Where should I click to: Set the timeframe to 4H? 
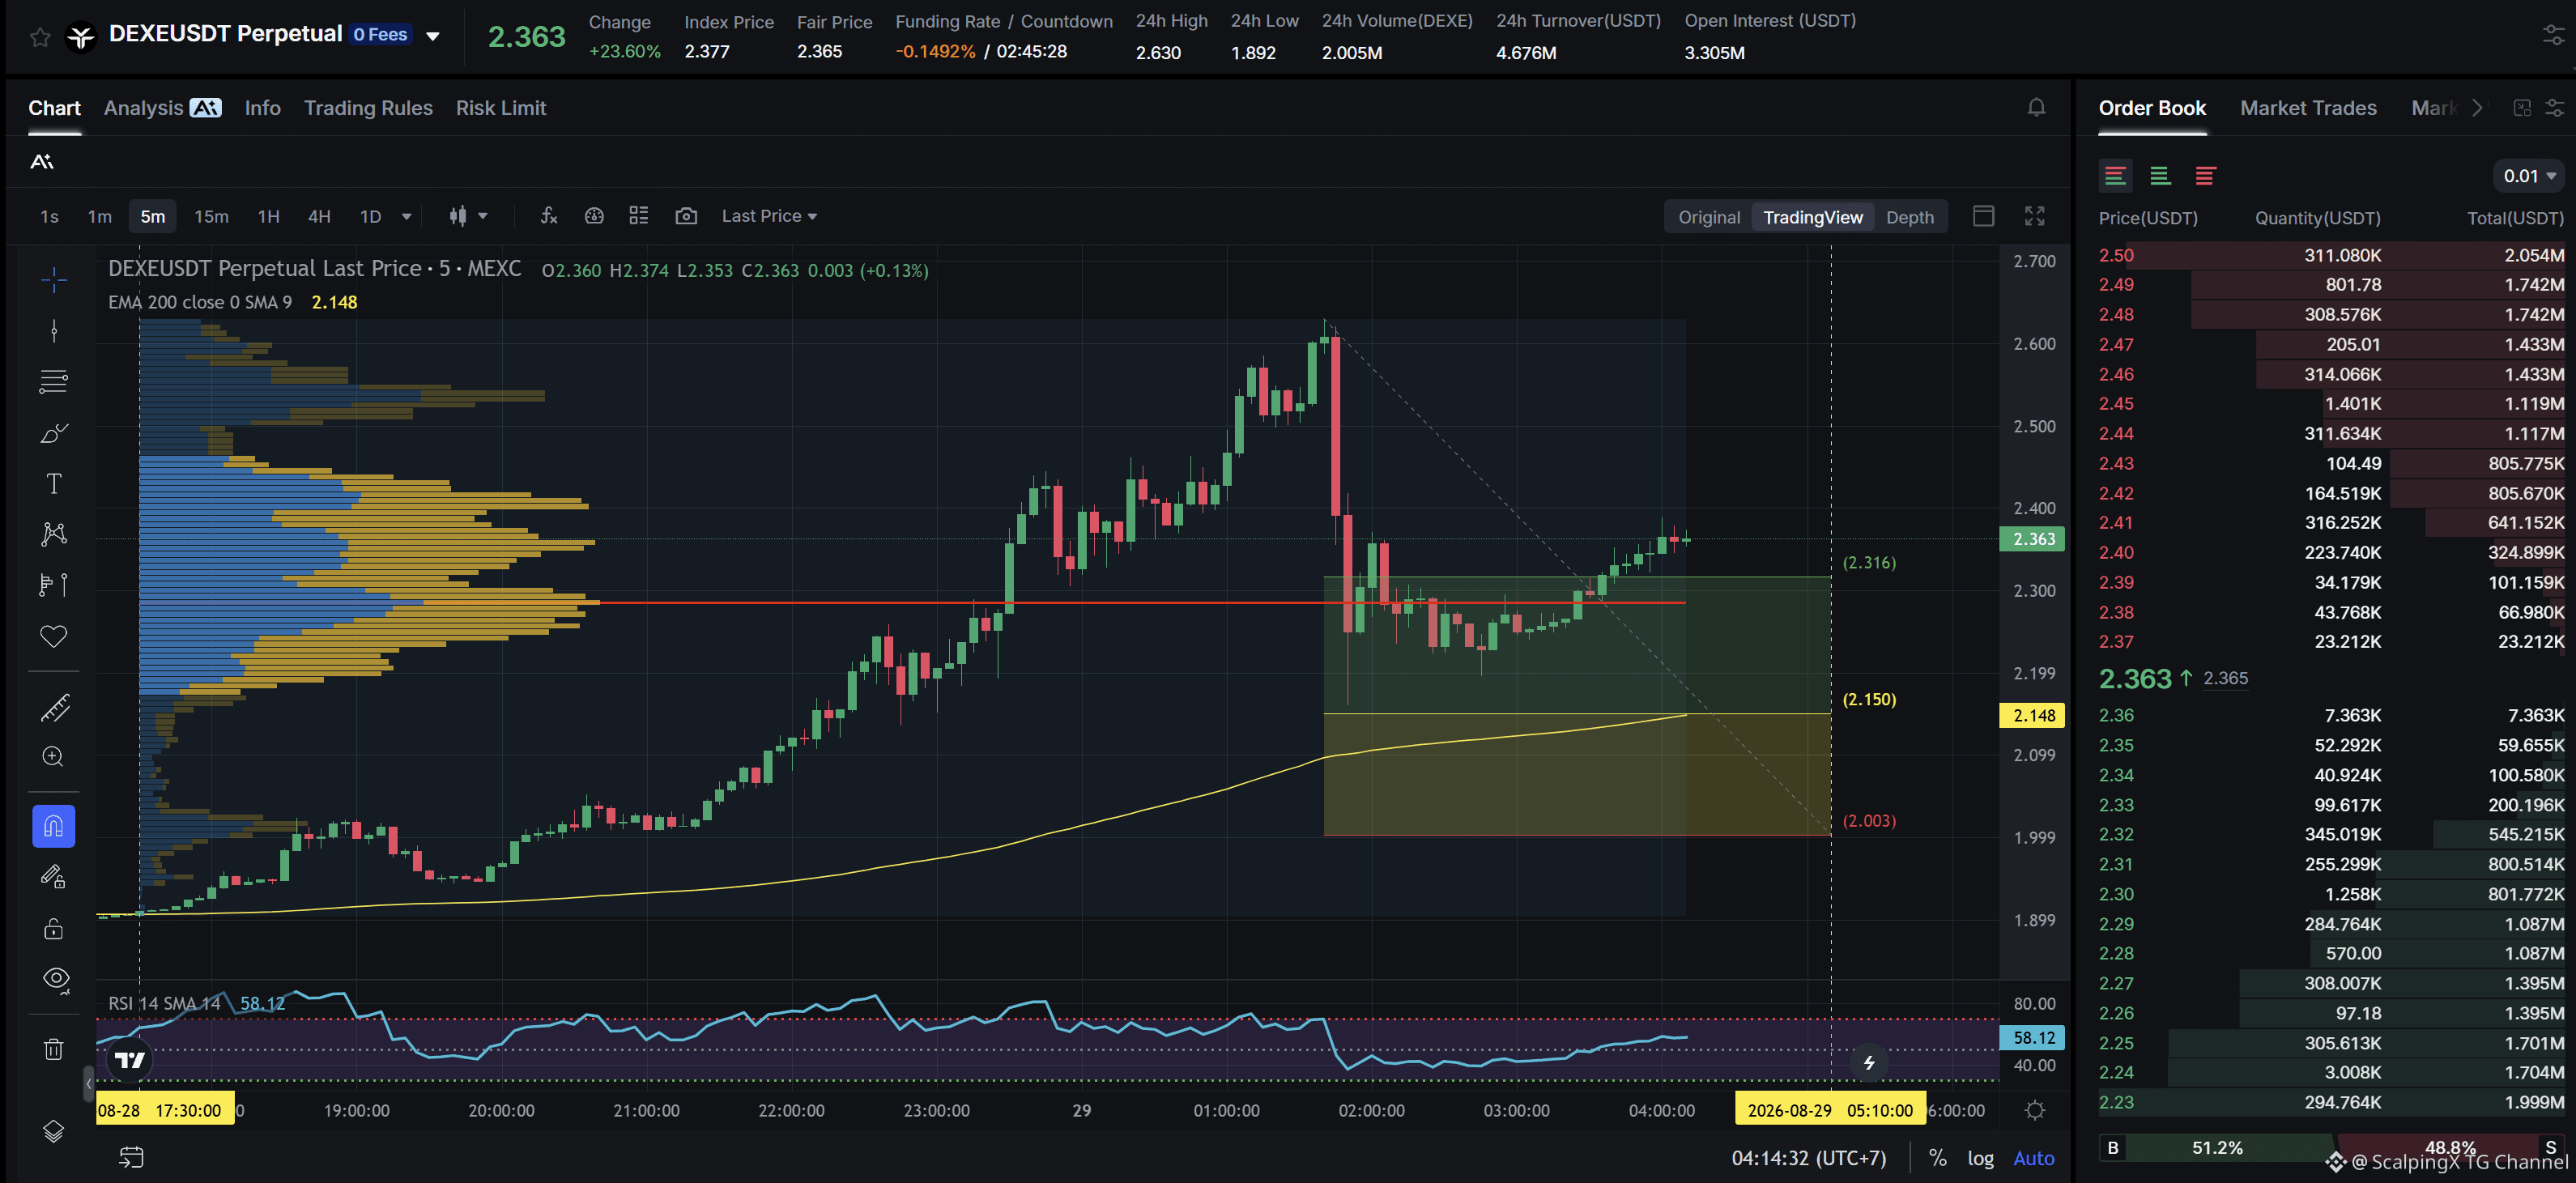pos(319,216)
